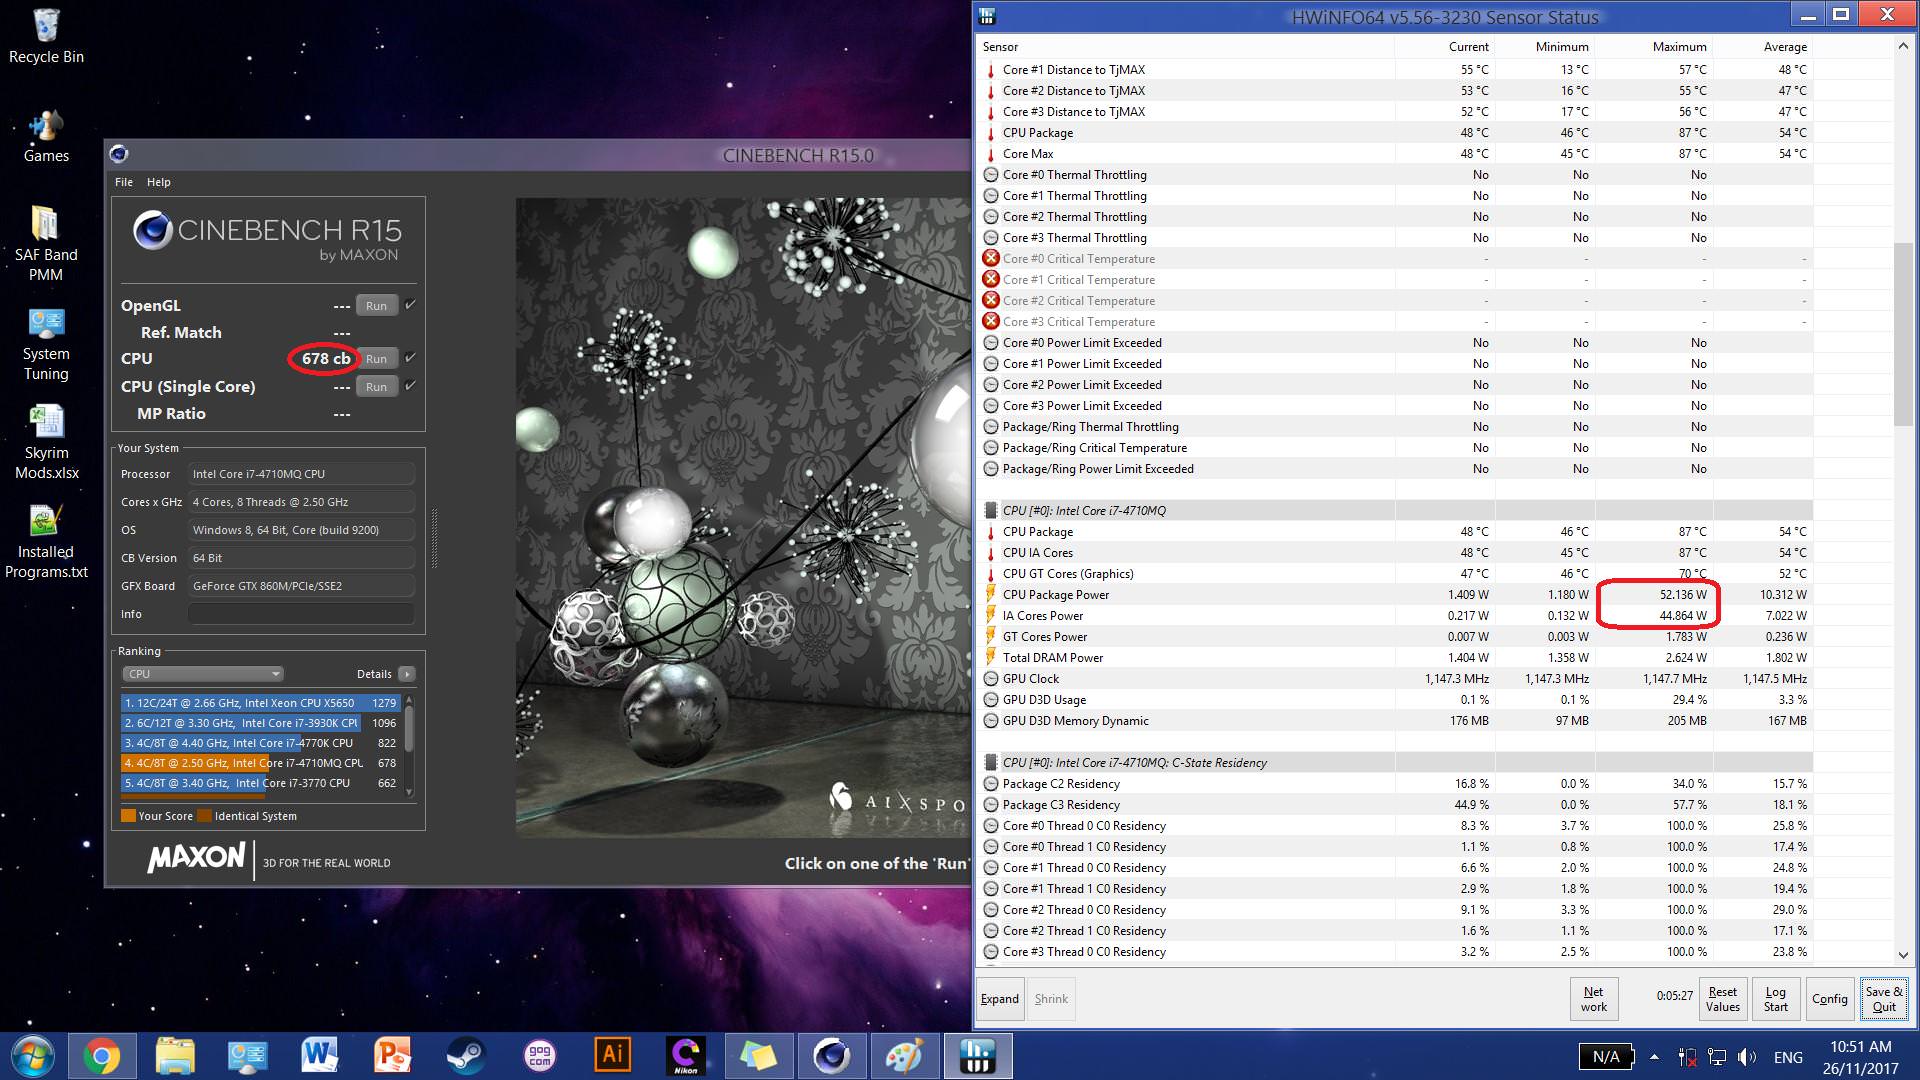Click the Maximum column header
Viewport: 1920px width, 1080px height.
(1653, 47)
